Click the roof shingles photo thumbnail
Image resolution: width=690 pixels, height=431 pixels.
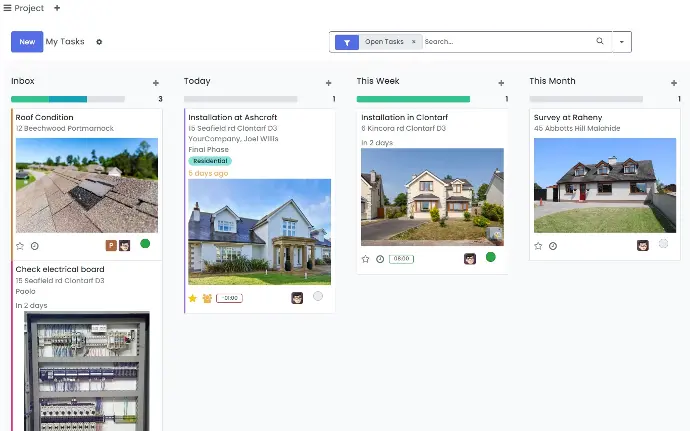coord(87,185)
